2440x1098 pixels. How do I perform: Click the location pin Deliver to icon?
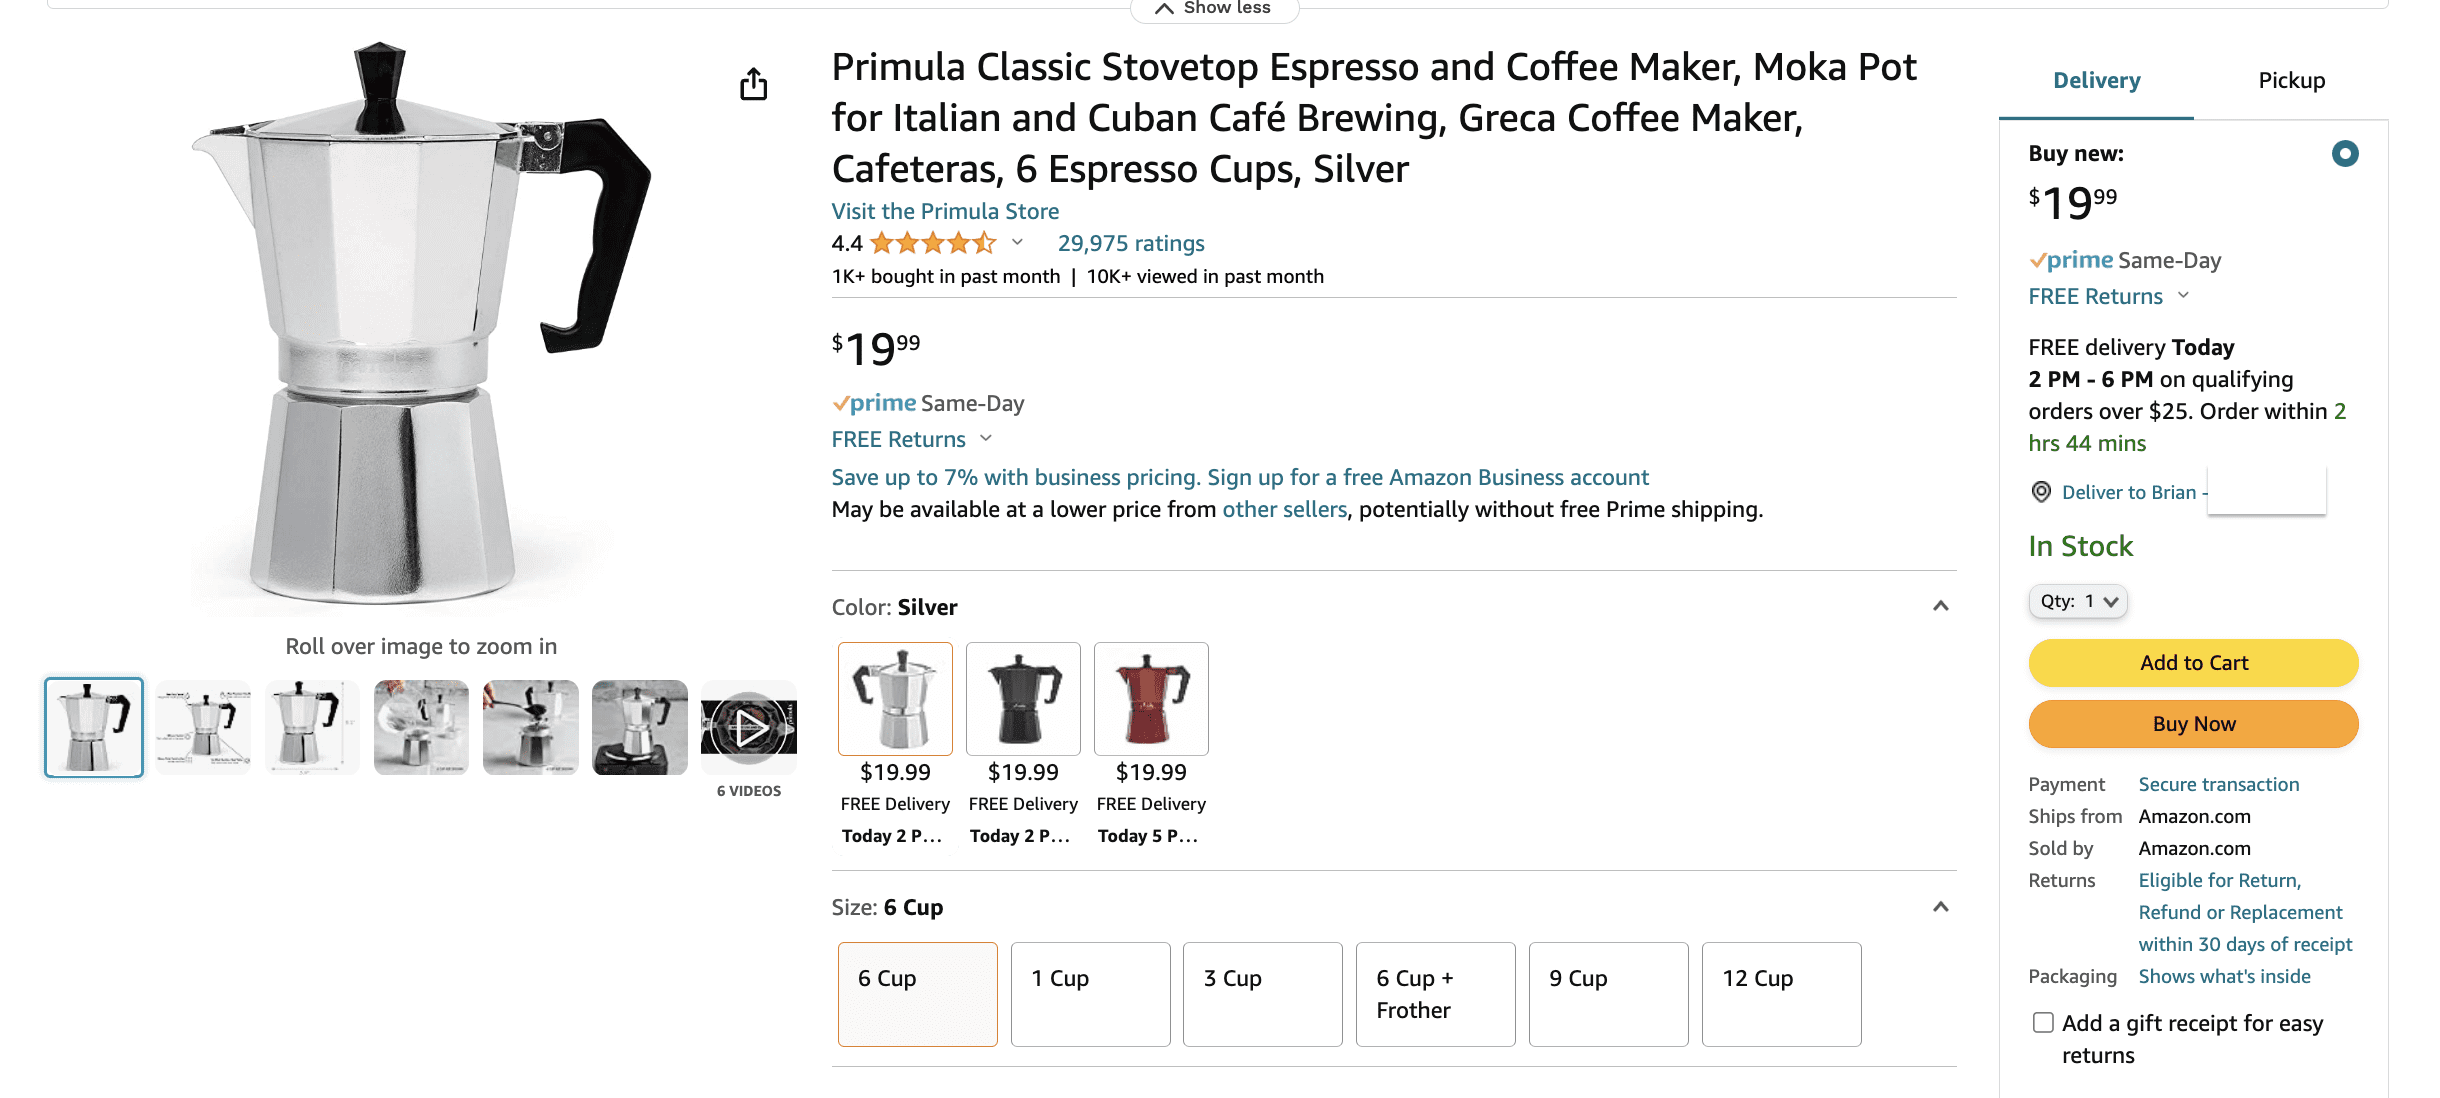click(x=2041, y=492)
